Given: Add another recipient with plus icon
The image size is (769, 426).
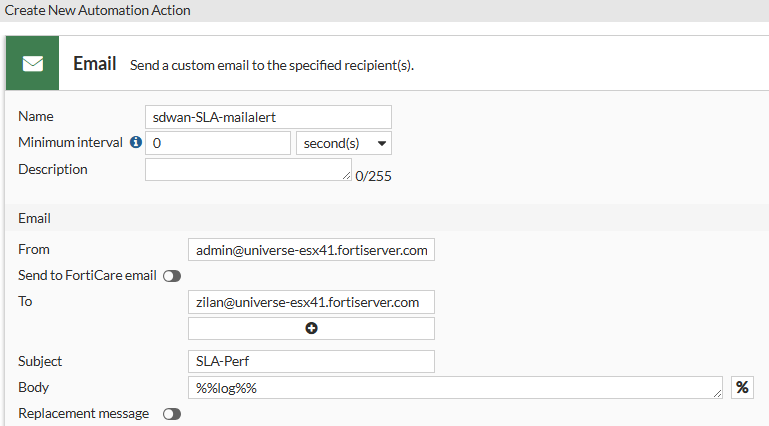Looking at the screenshot, I should pos(311,328).
